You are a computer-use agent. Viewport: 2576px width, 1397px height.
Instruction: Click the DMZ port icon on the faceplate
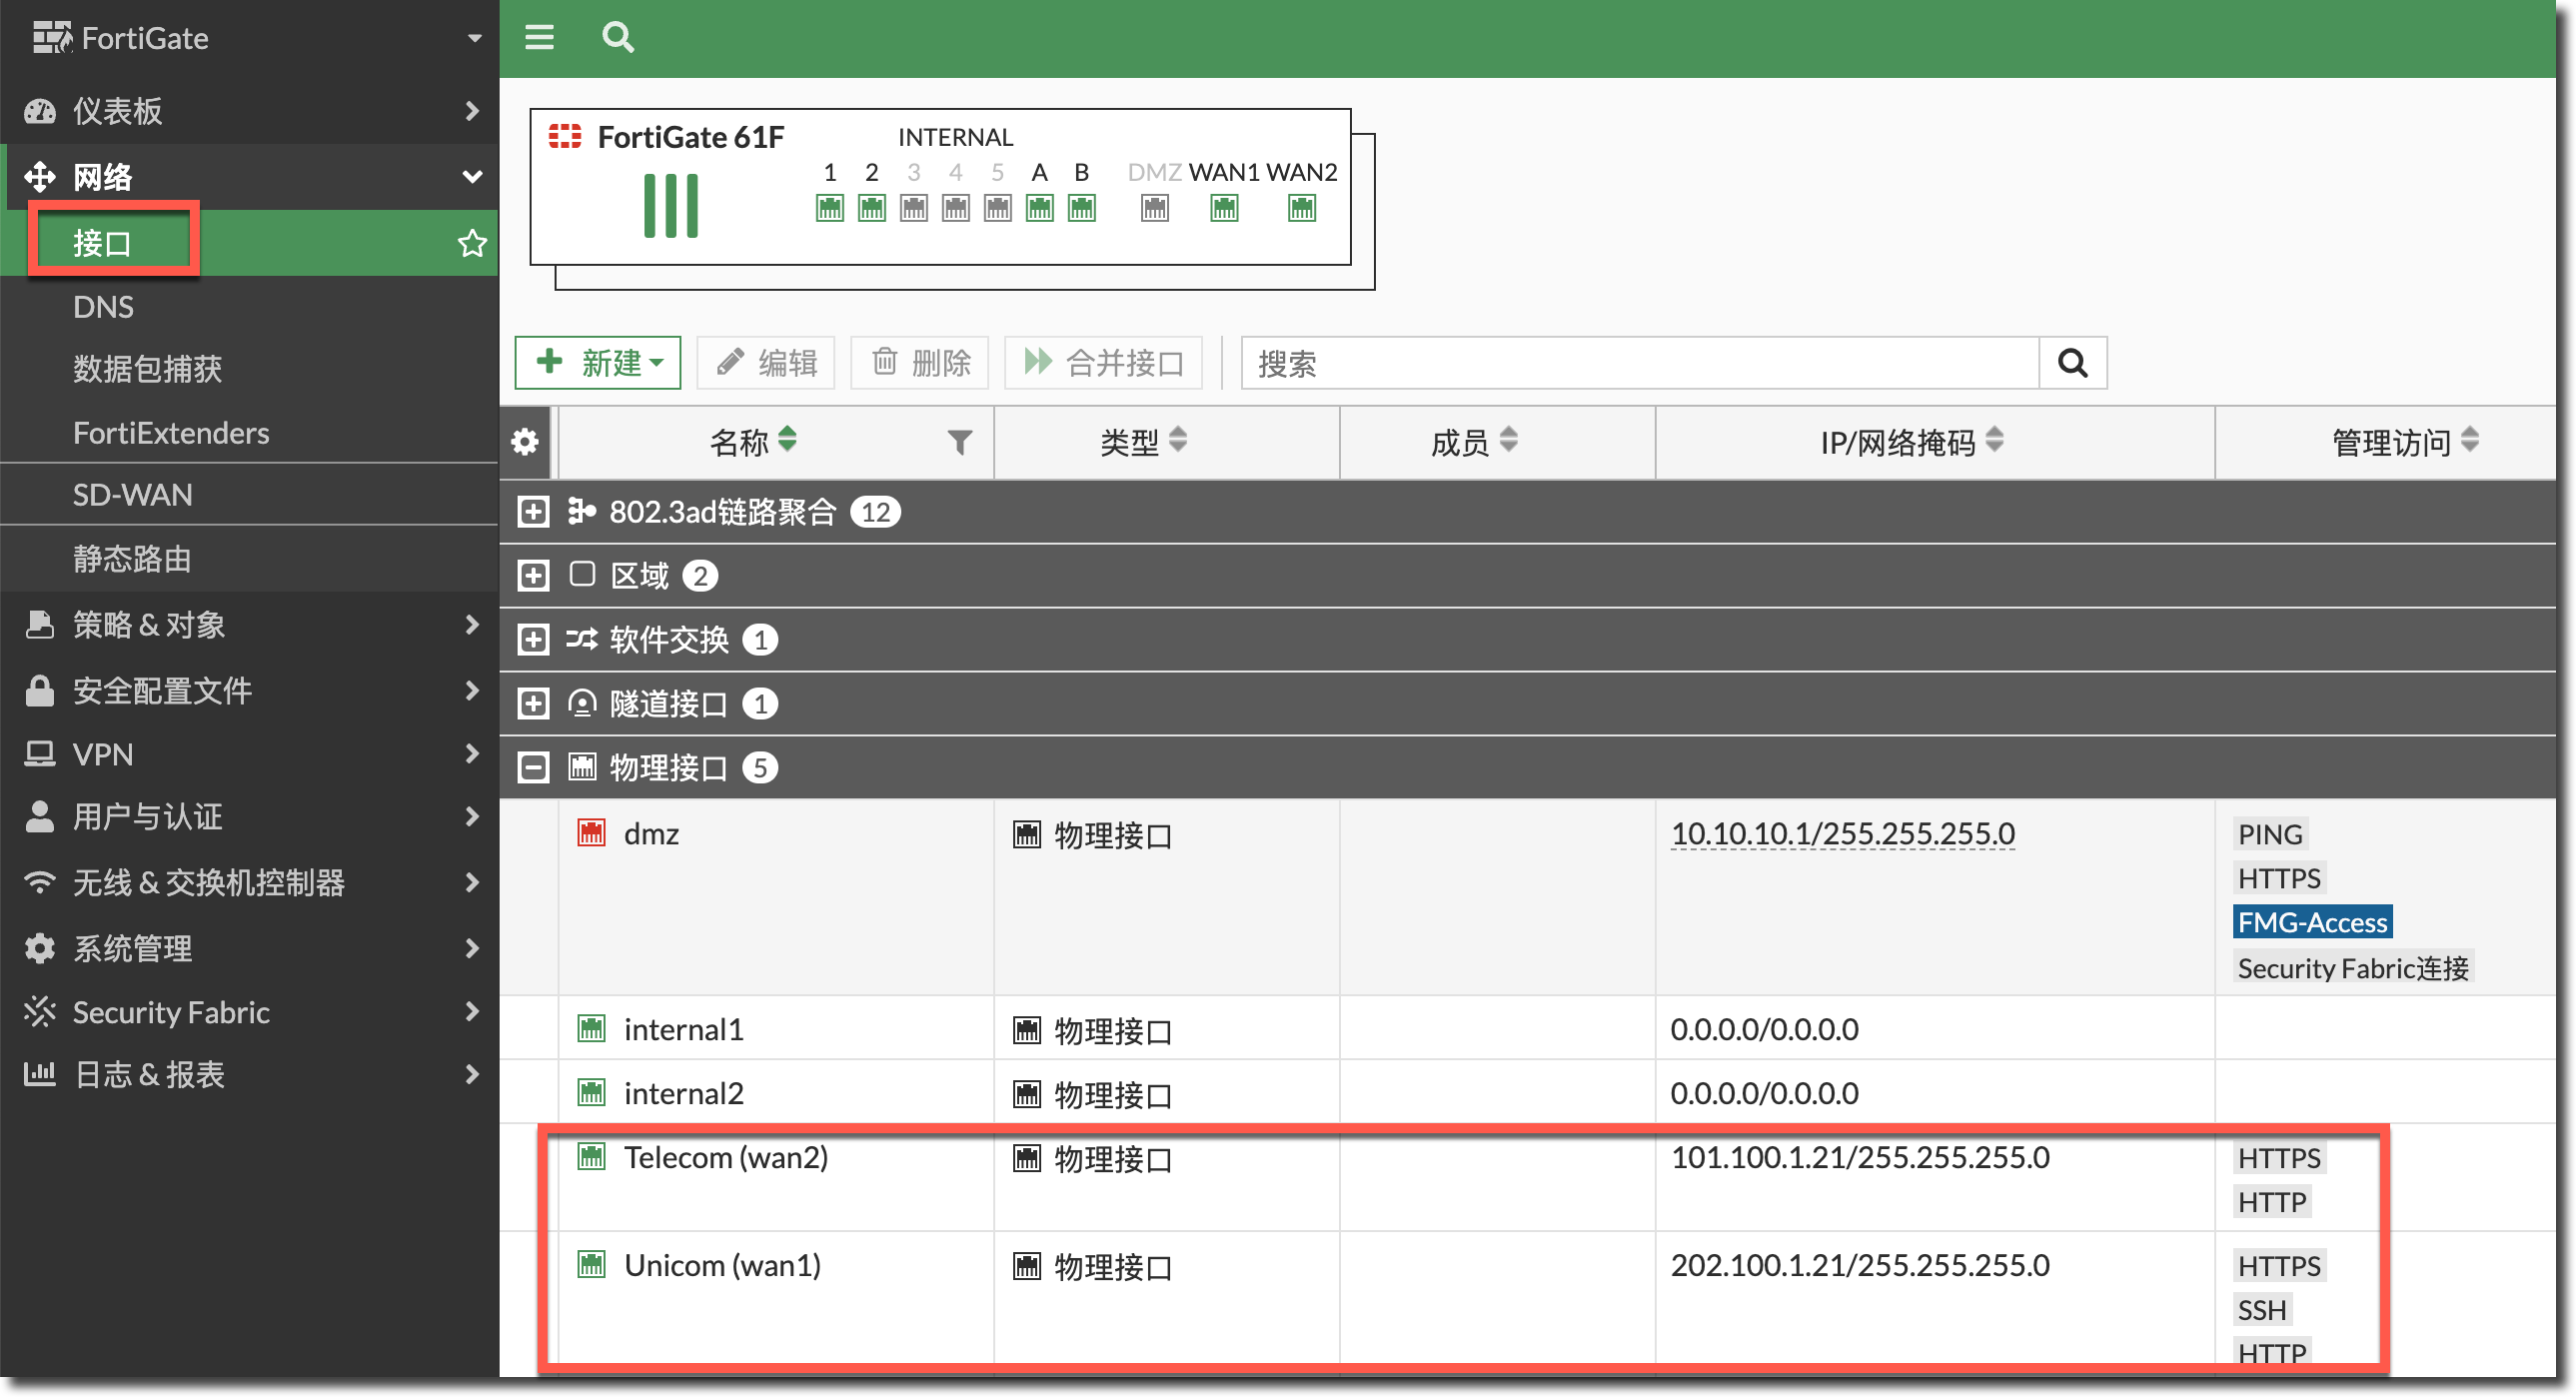(x=1154, y=208)
